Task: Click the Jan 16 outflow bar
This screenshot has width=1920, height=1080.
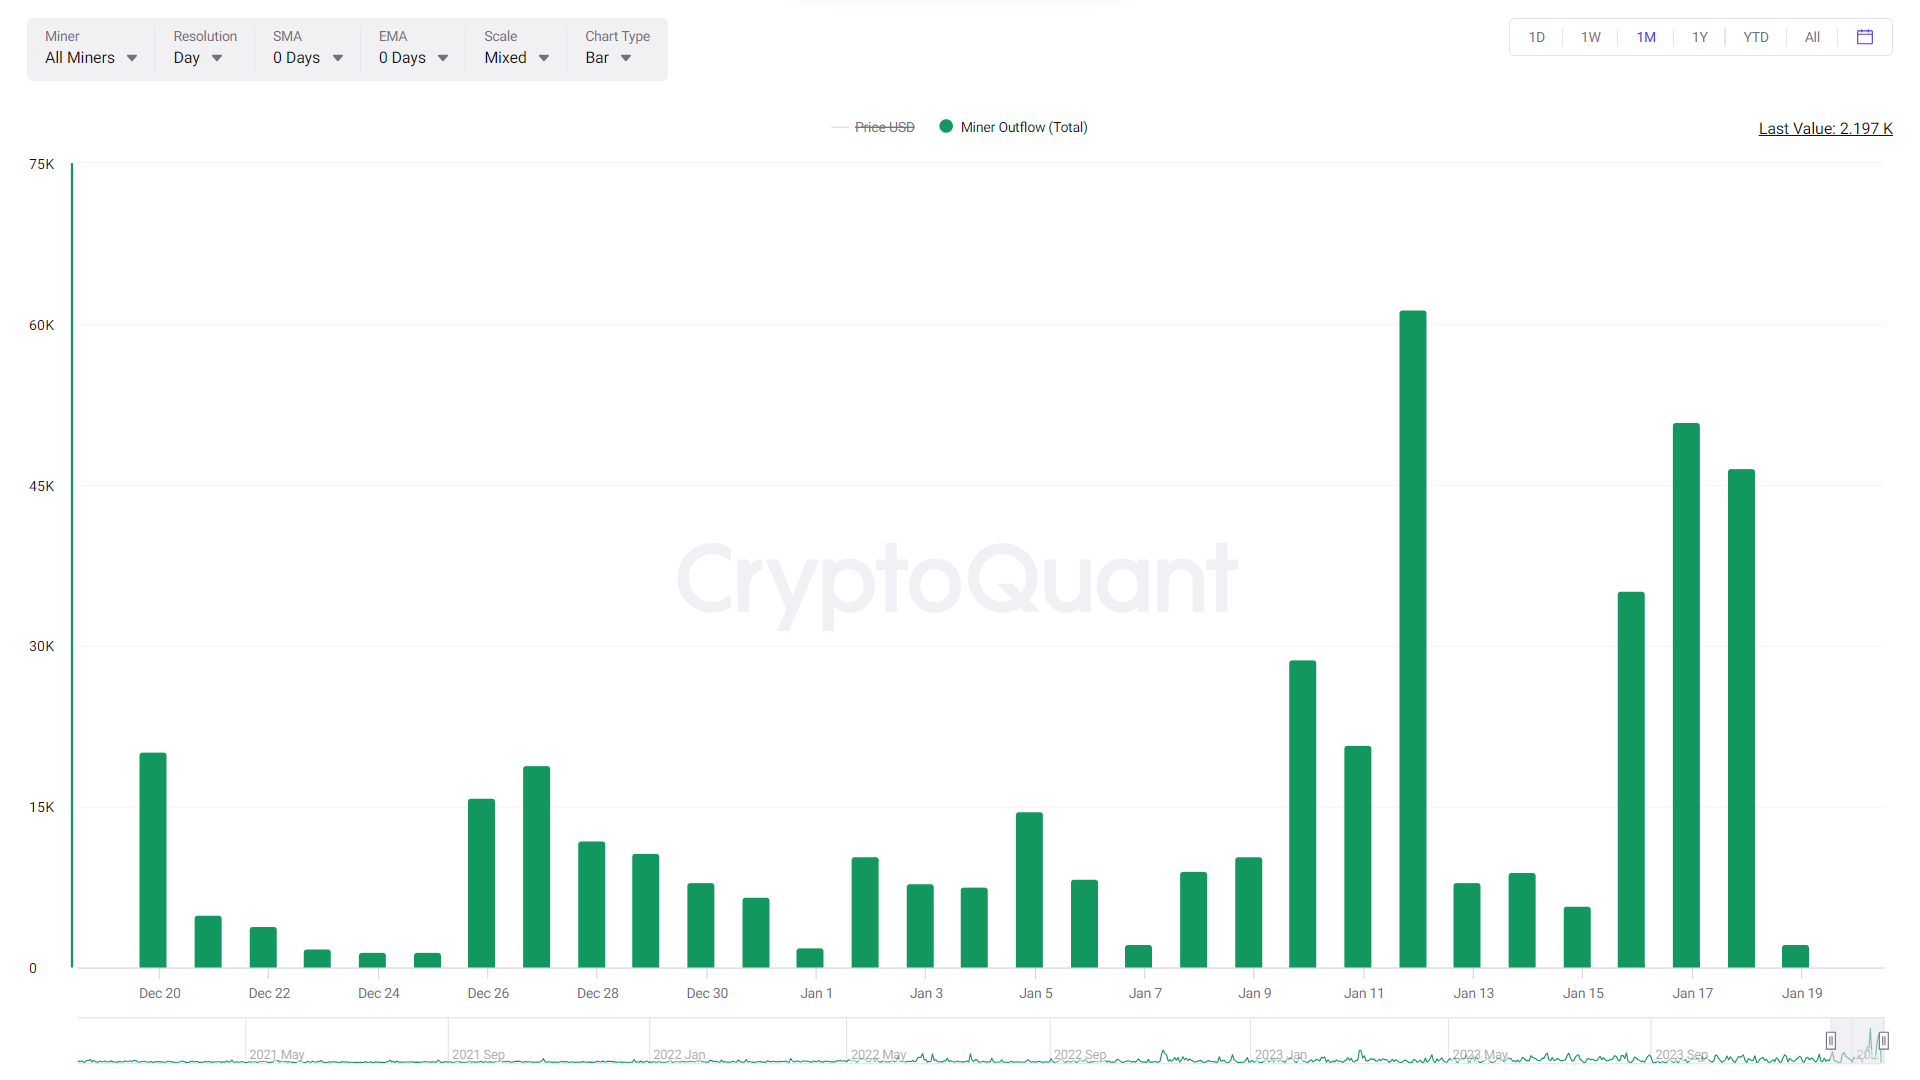Action: [1631, 780]
